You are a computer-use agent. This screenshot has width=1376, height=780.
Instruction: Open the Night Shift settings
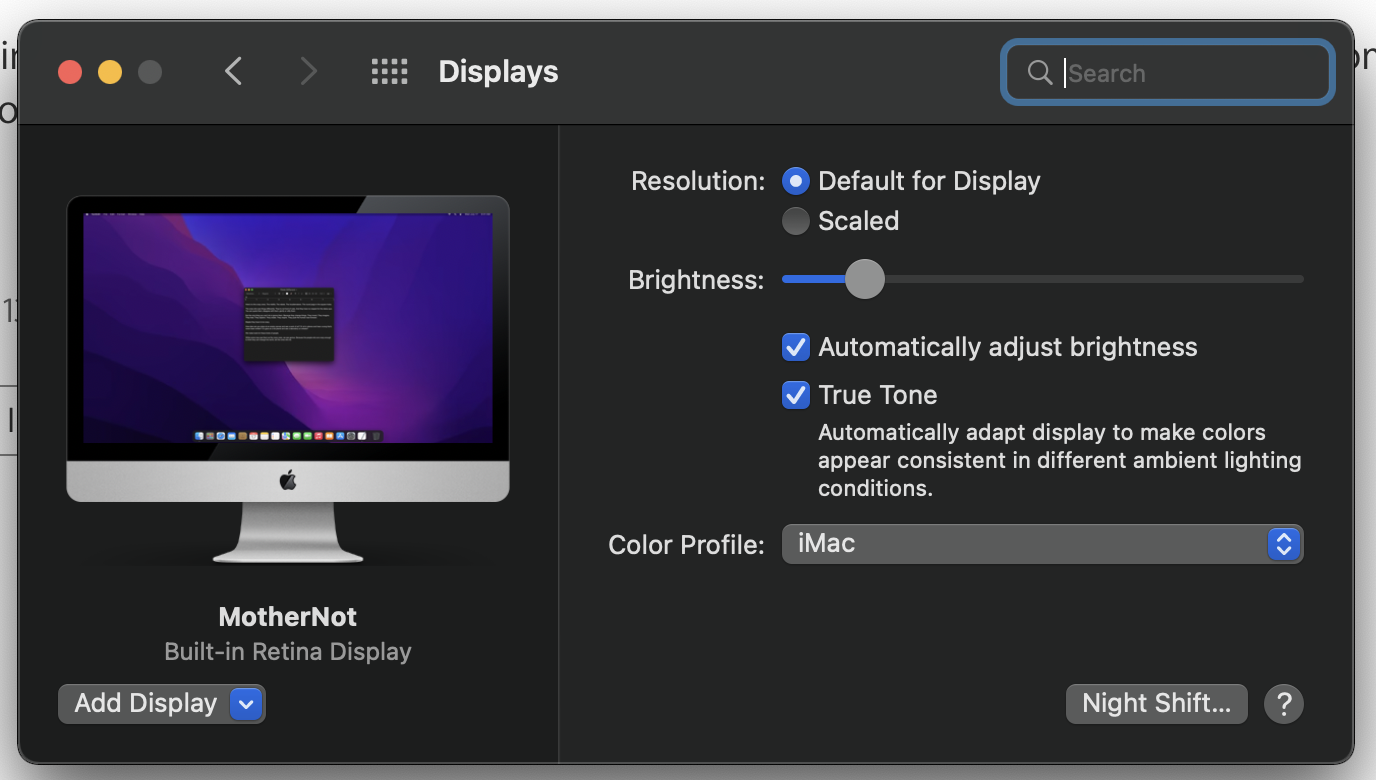click(1156, 704)
